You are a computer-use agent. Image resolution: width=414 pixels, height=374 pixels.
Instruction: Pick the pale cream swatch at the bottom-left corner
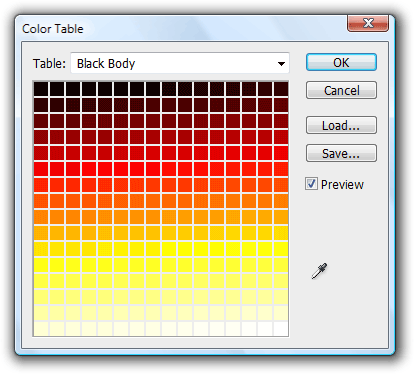41,329
